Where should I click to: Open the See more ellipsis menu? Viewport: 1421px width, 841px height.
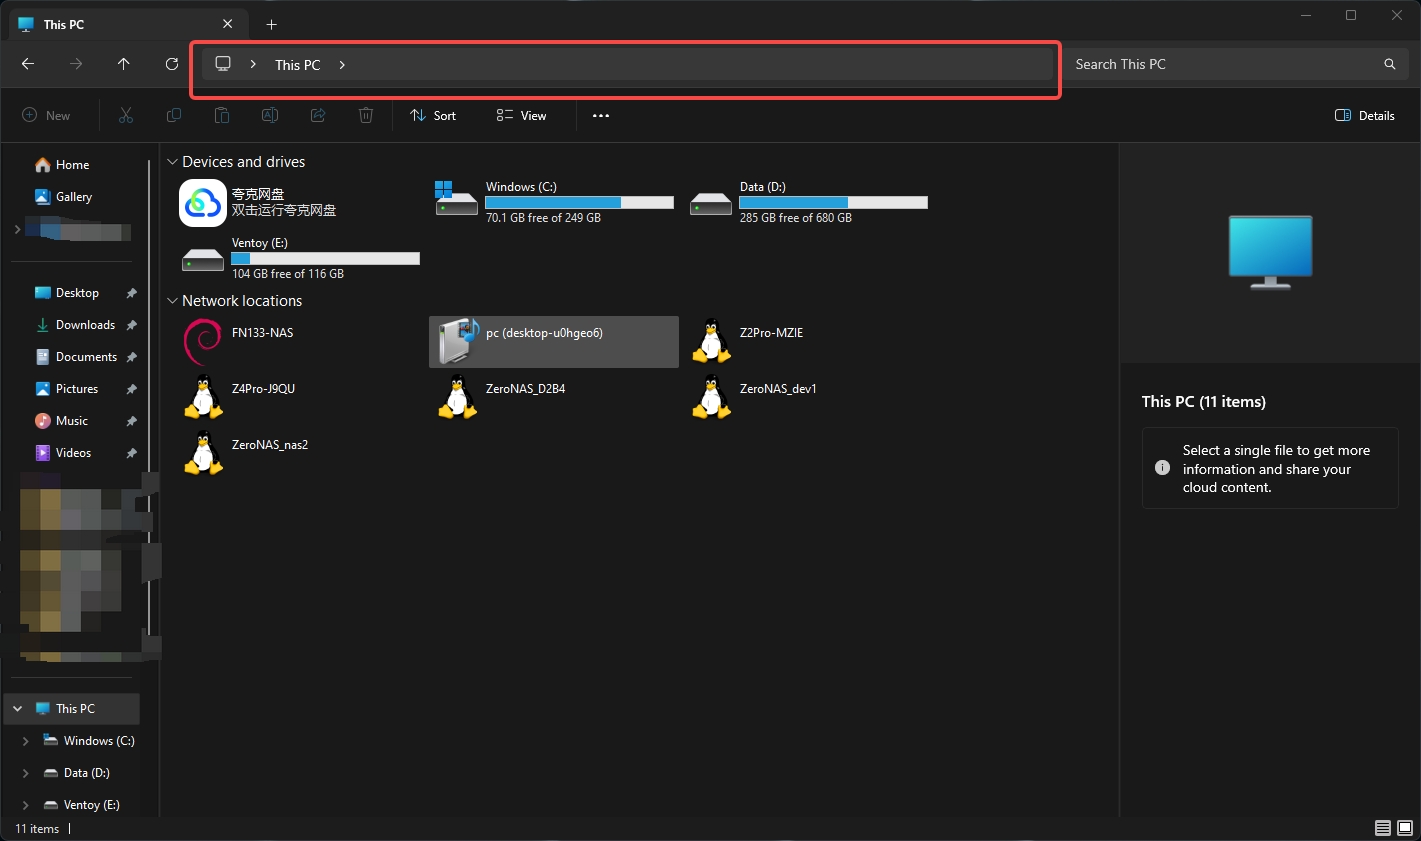point(601,116)
